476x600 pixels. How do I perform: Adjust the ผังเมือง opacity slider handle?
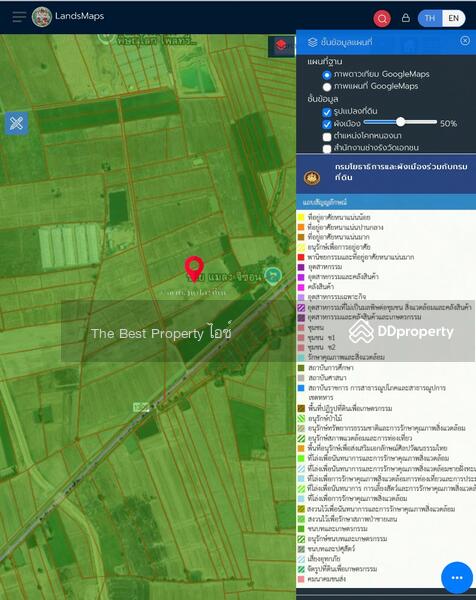tap(400, 122)
